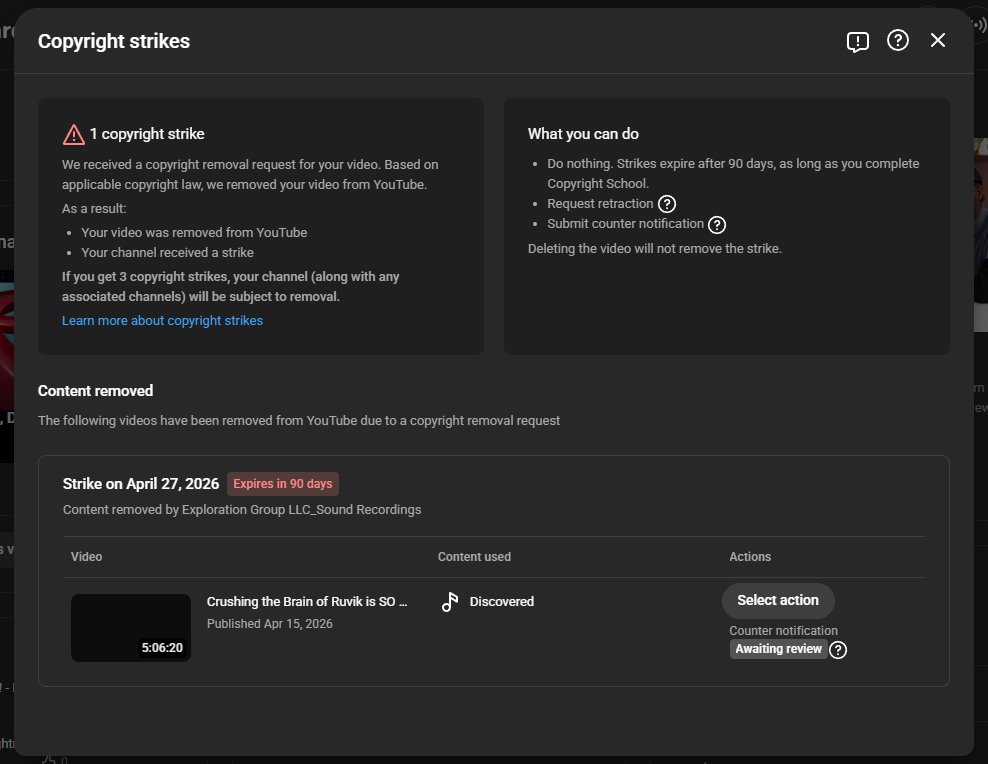Click the Awaiting review status badge

click(x=778, y=649)
